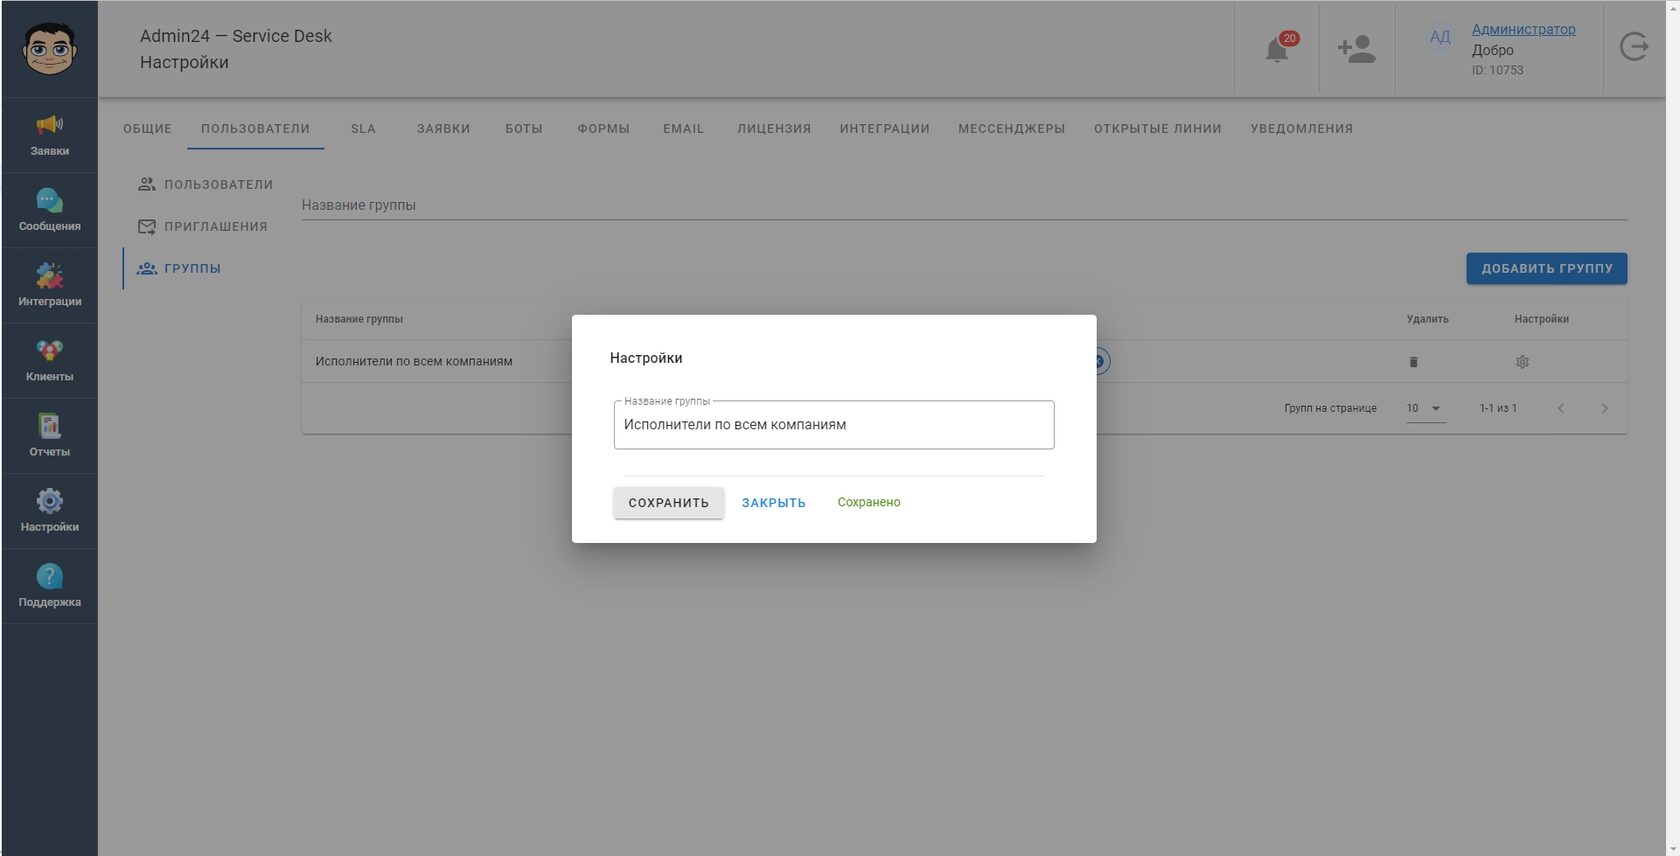
Task: Click the Название группы search field
Action: pos(964,204)
